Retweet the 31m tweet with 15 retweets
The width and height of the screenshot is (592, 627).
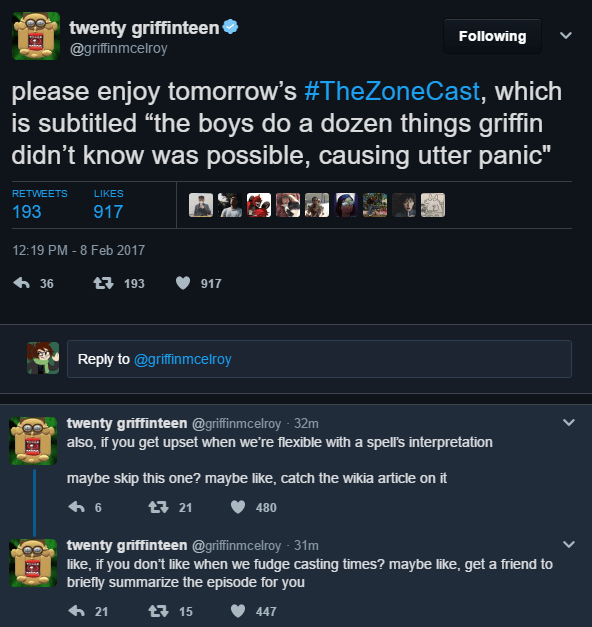click(158, 611)
